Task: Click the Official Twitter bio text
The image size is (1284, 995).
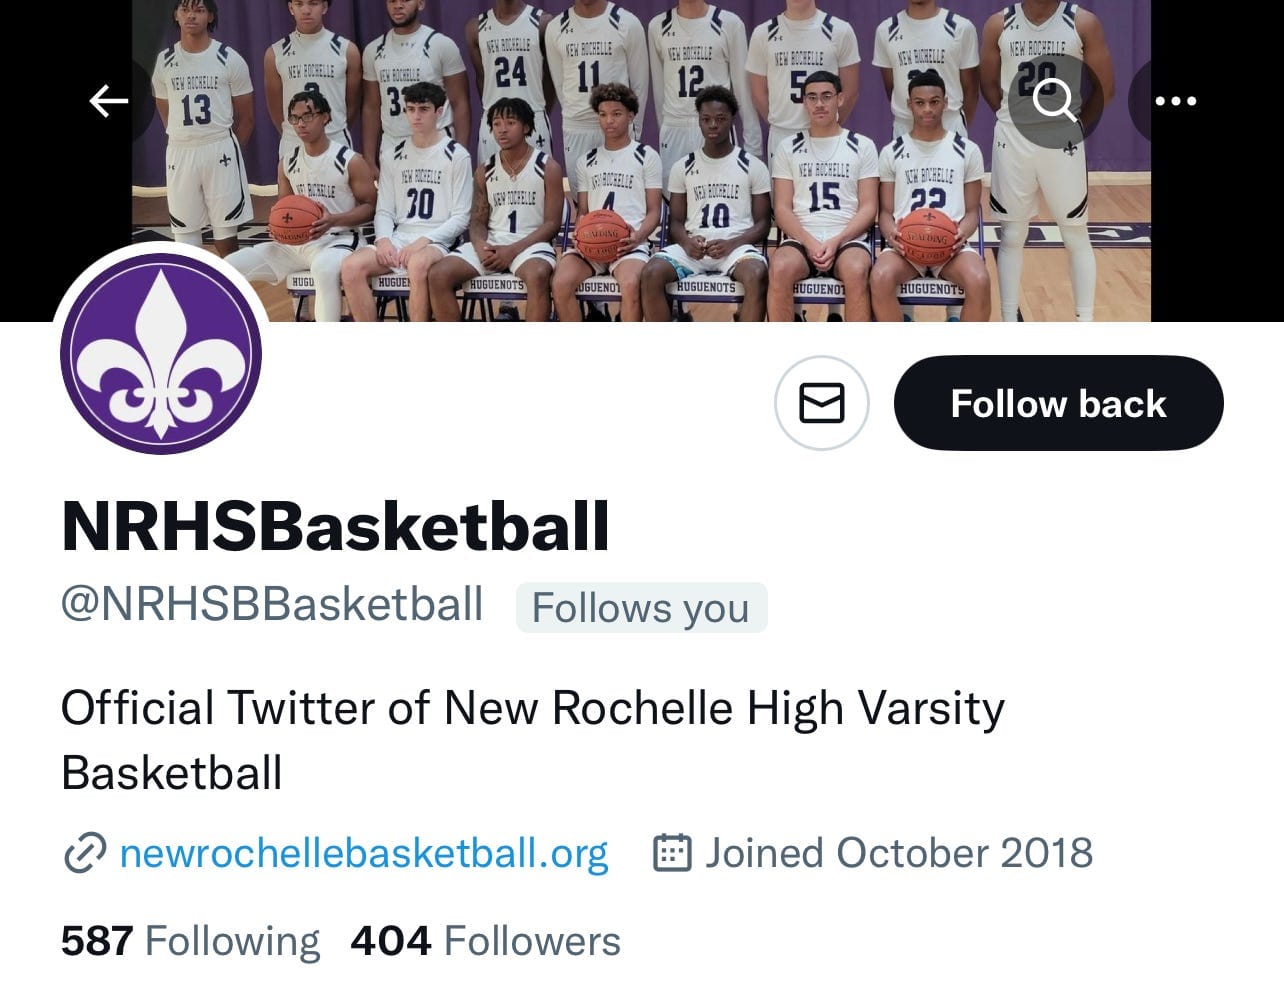Action: 532,740
